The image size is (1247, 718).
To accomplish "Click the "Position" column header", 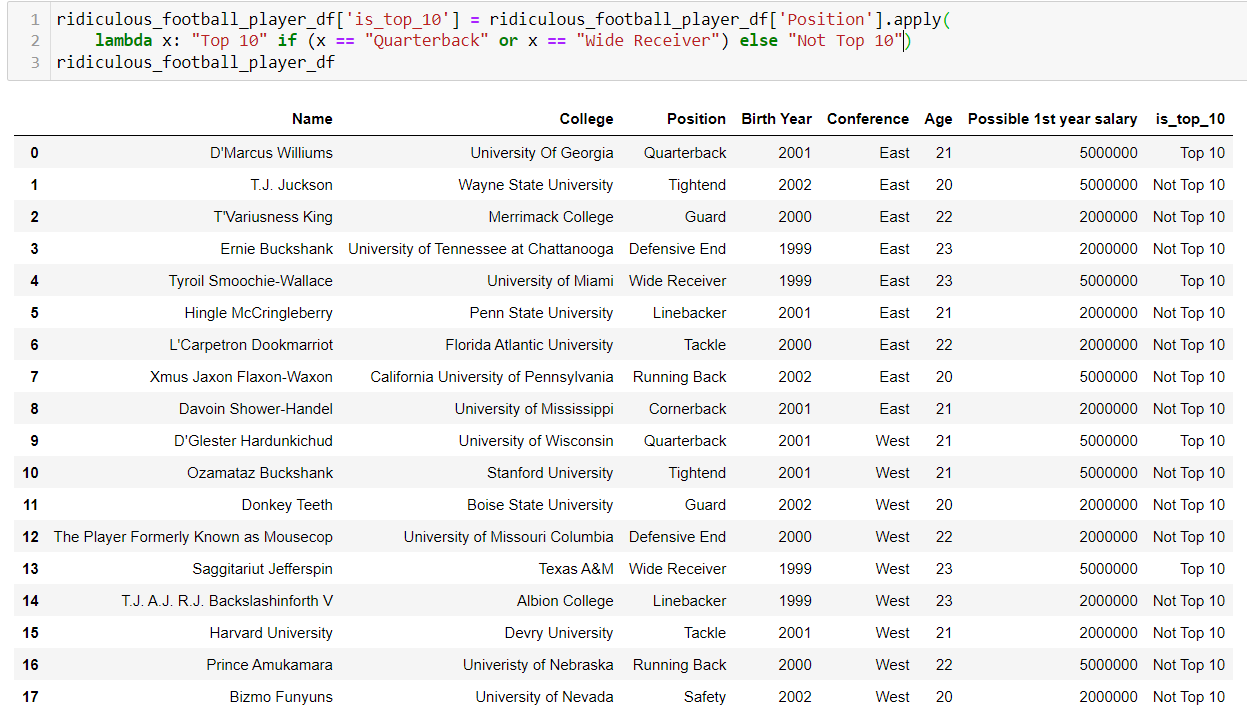I will [696, 119].
